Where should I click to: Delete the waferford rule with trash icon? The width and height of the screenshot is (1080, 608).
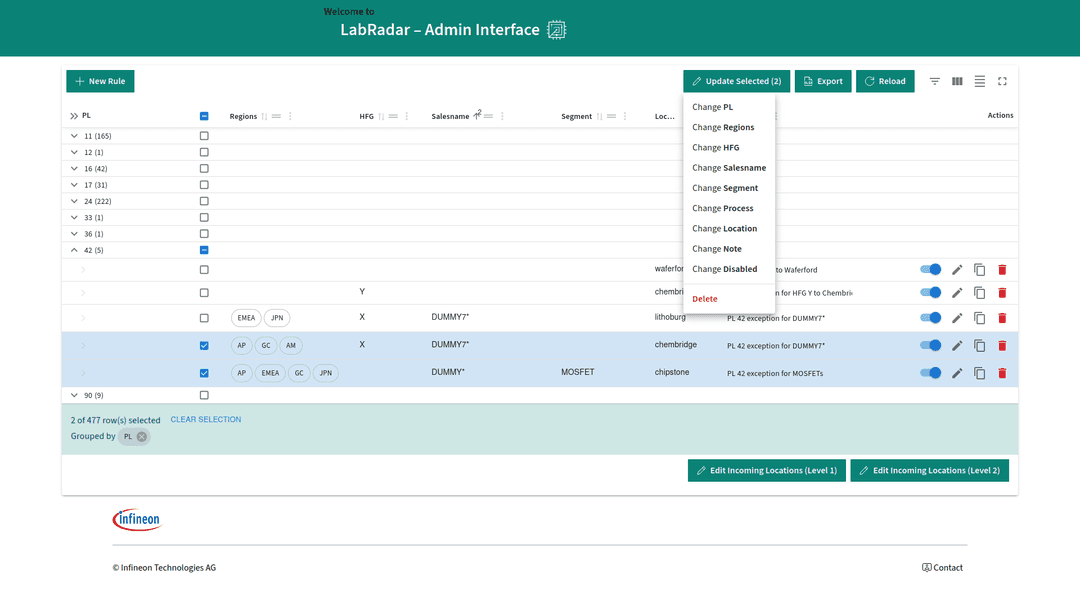point(1002,270)
